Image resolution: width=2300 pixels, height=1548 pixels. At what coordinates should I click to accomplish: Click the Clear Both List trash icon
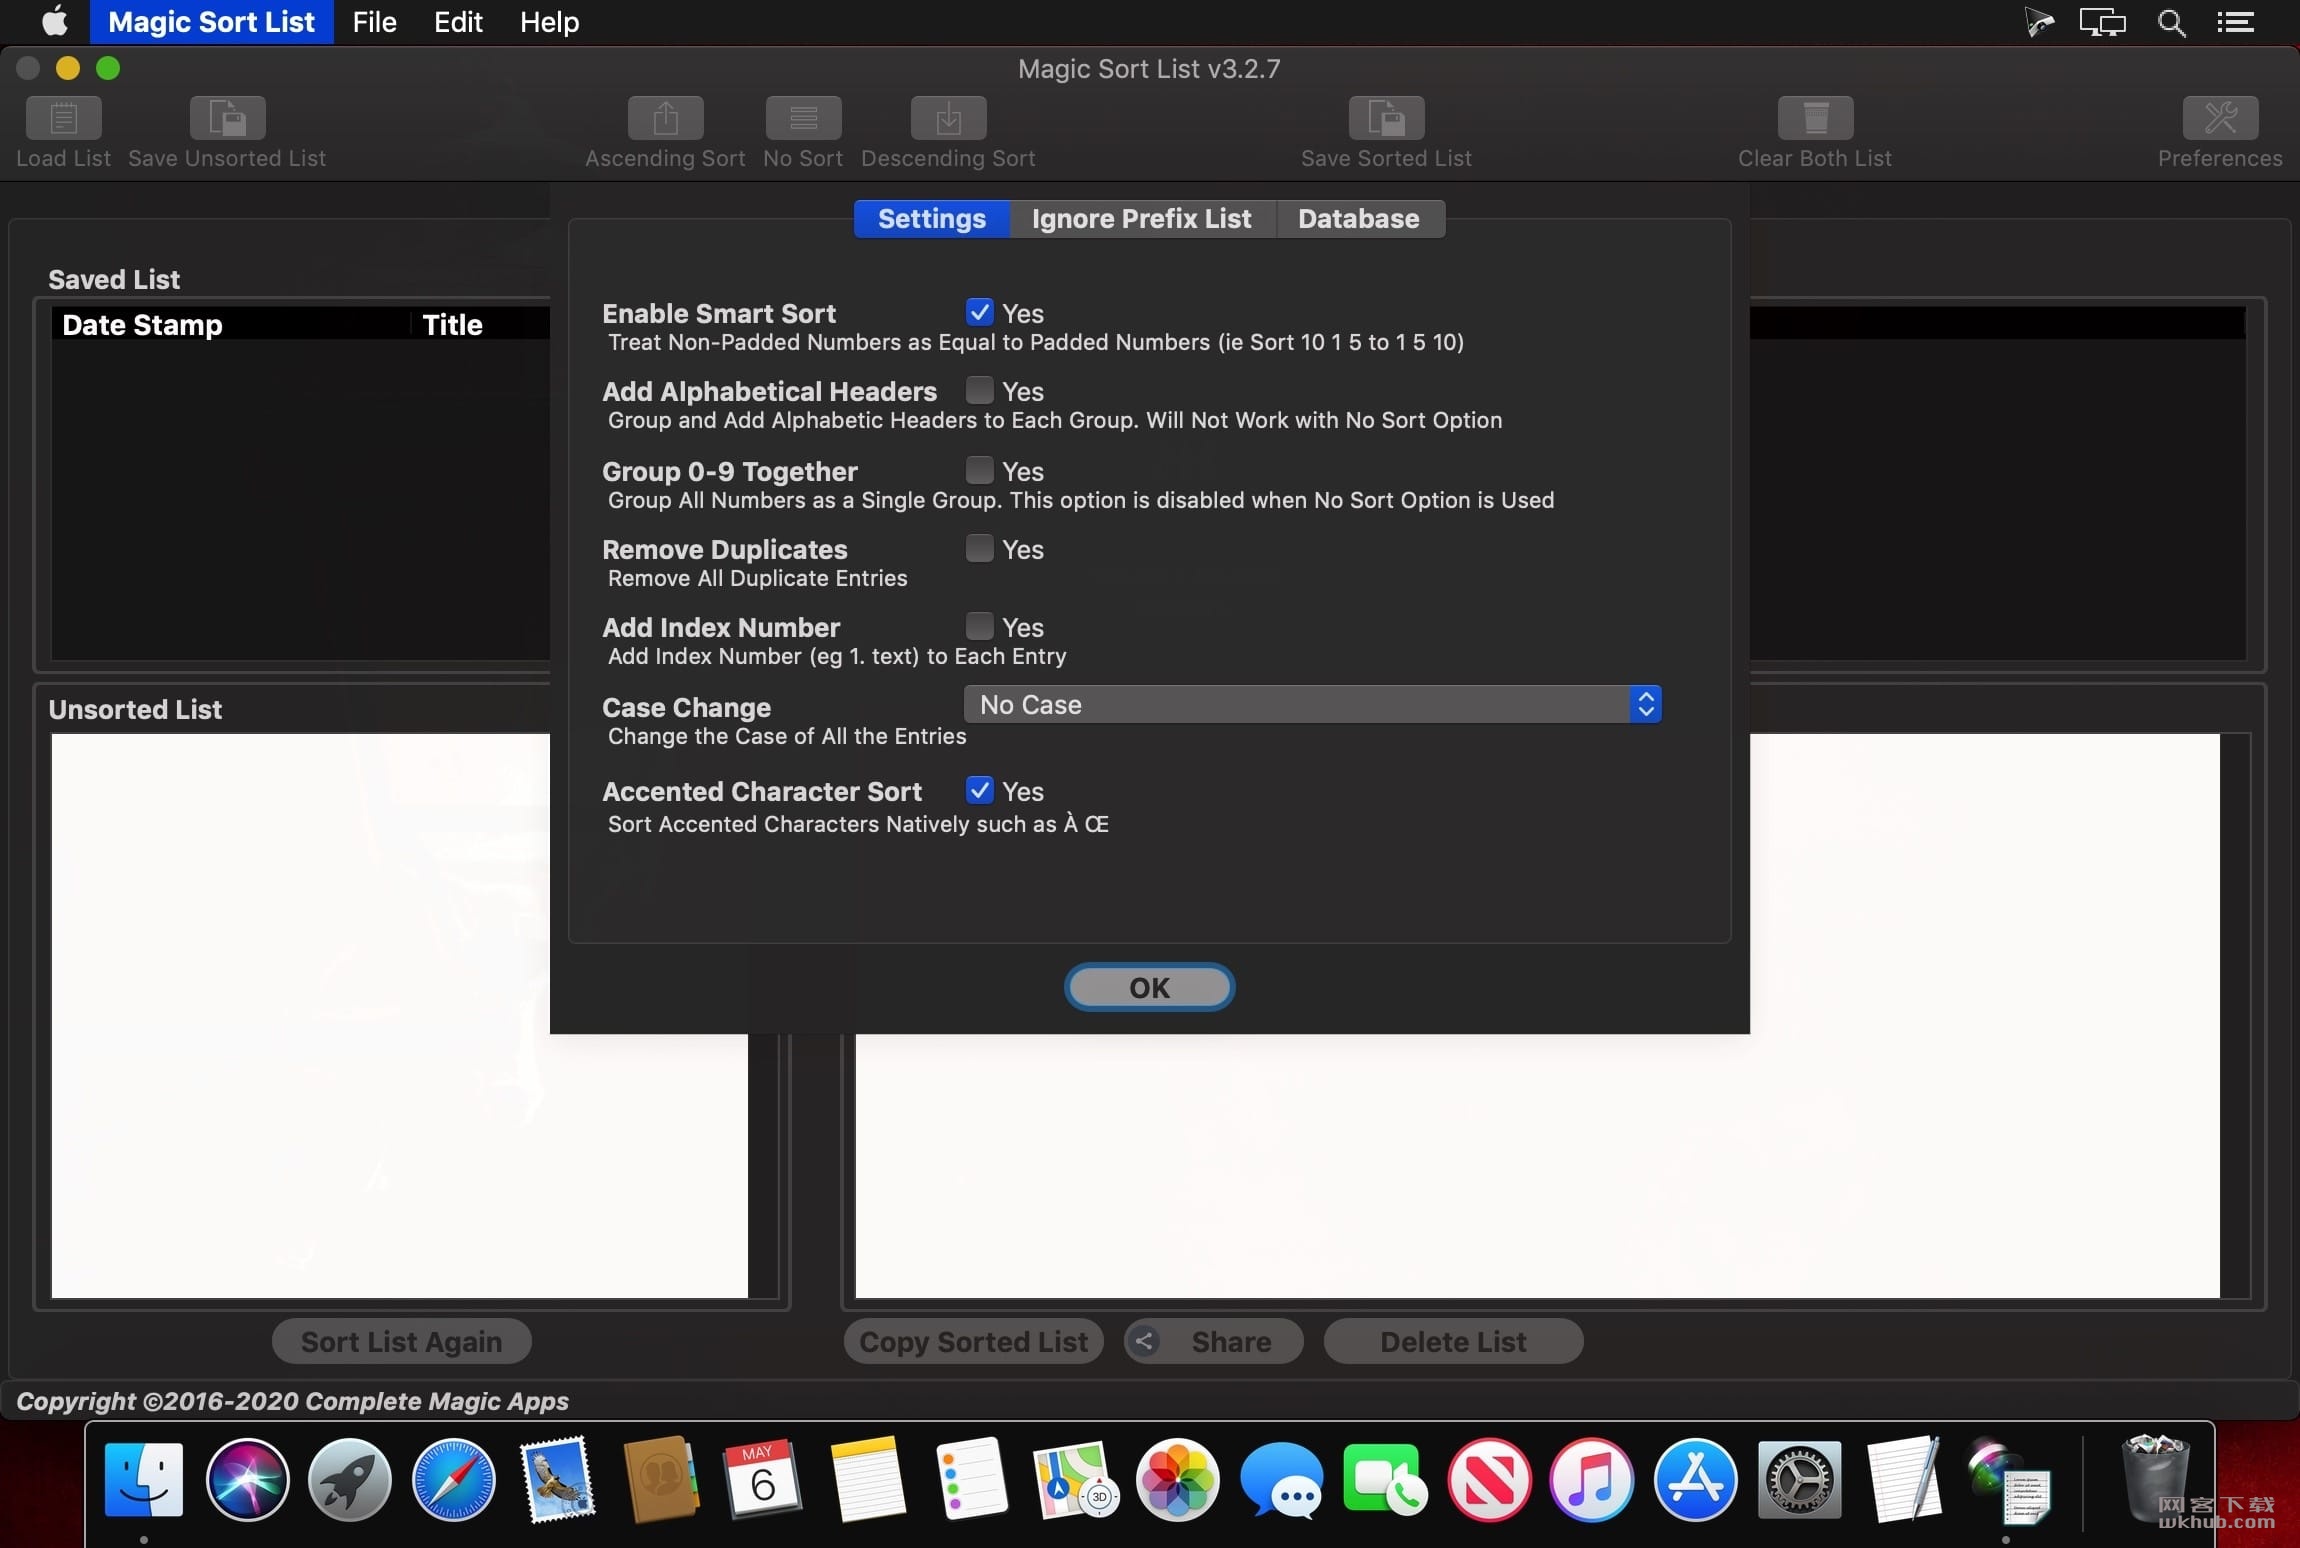pos(1815,118)
